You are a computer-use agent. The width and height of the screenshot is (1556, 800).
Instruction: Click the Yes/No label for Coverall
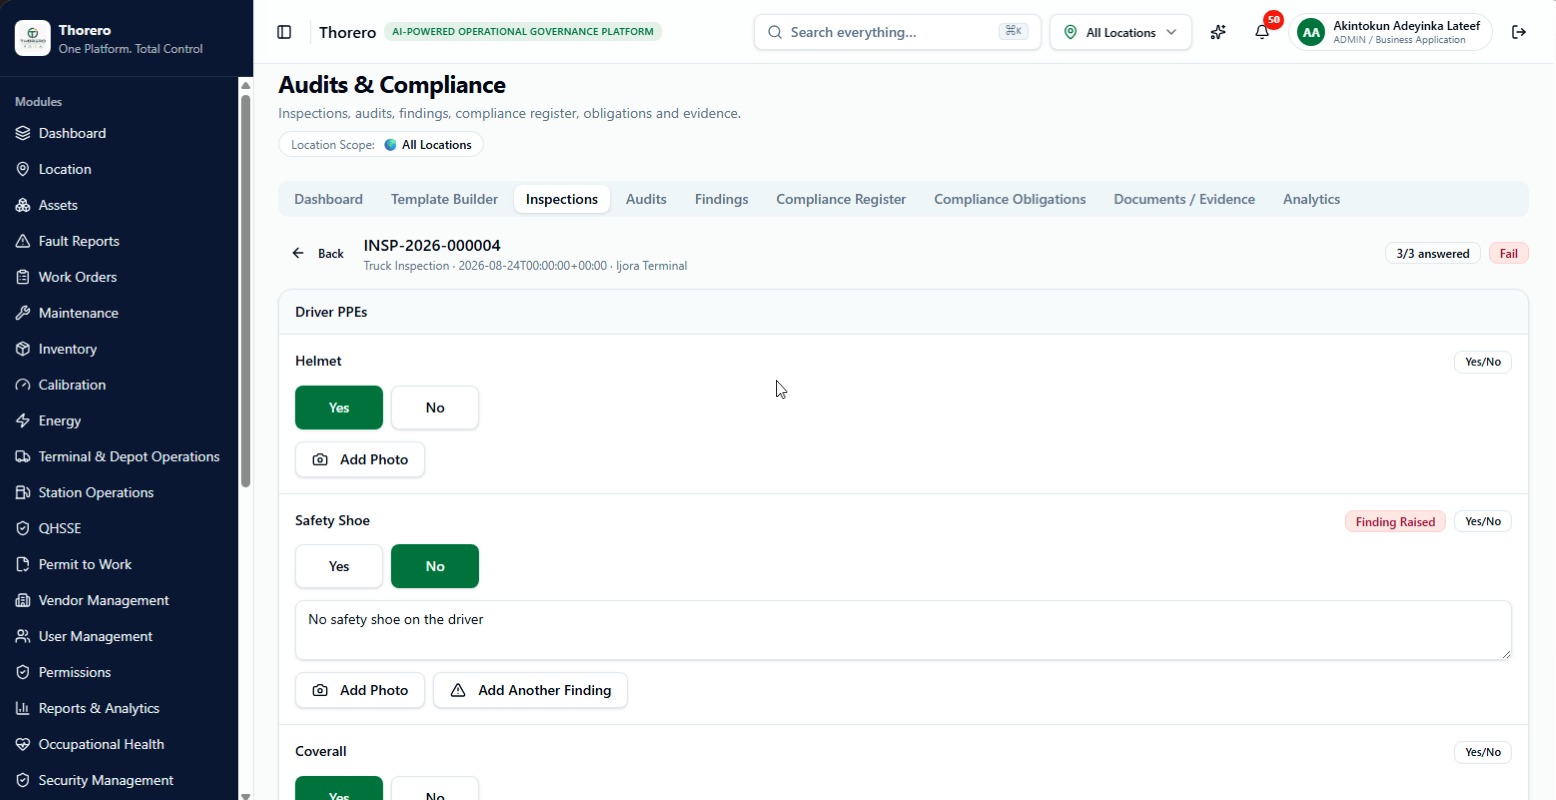point(1483,752)
